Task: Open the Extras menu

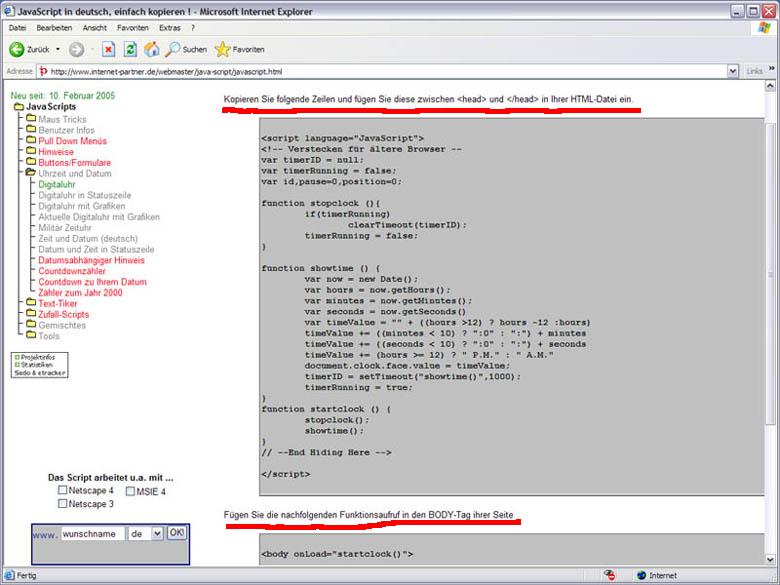Action: click(170, 28)
